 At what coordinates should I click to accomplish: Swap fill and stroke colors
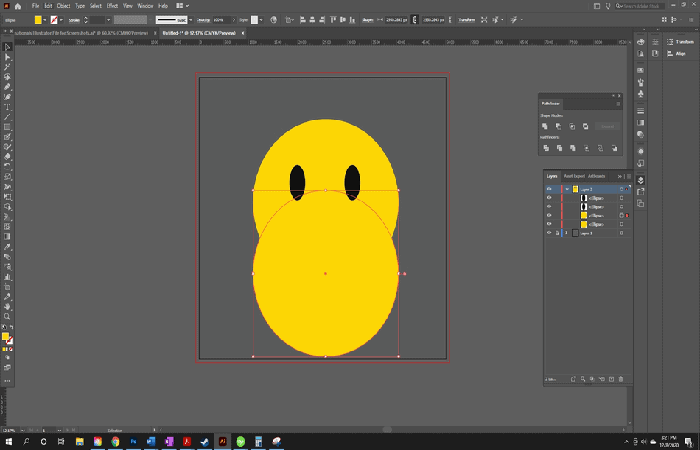[x=11, y=328]
